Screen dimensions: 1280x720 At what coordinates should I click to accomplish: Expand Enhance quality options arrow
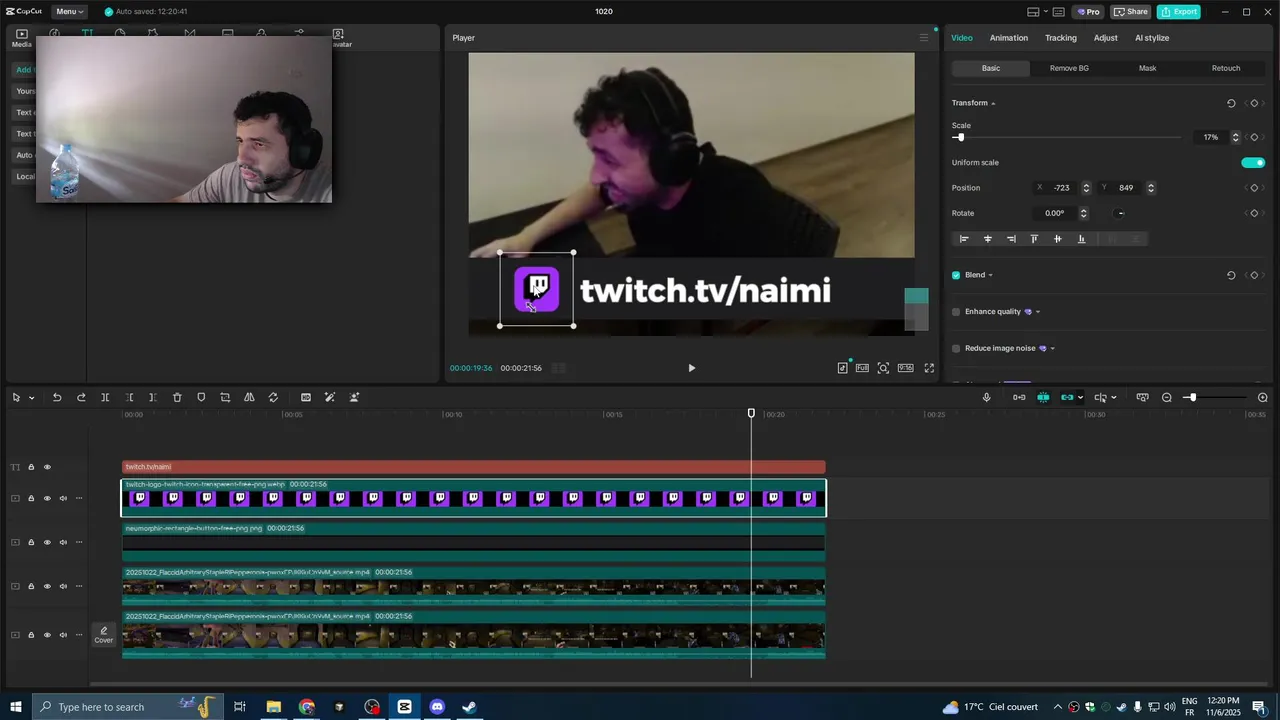[x=1037, y=312]
